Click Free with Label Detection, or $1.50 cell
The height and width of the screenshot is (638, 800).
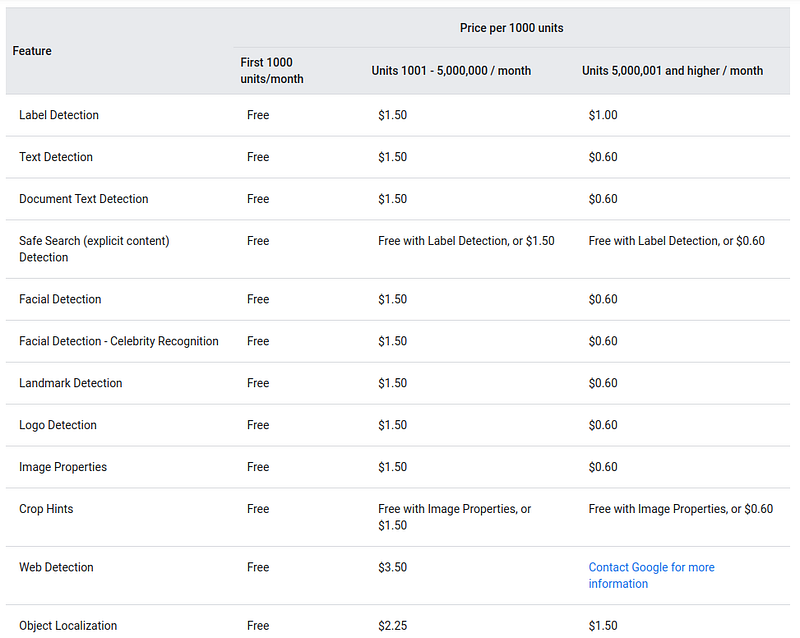[466, 241]
